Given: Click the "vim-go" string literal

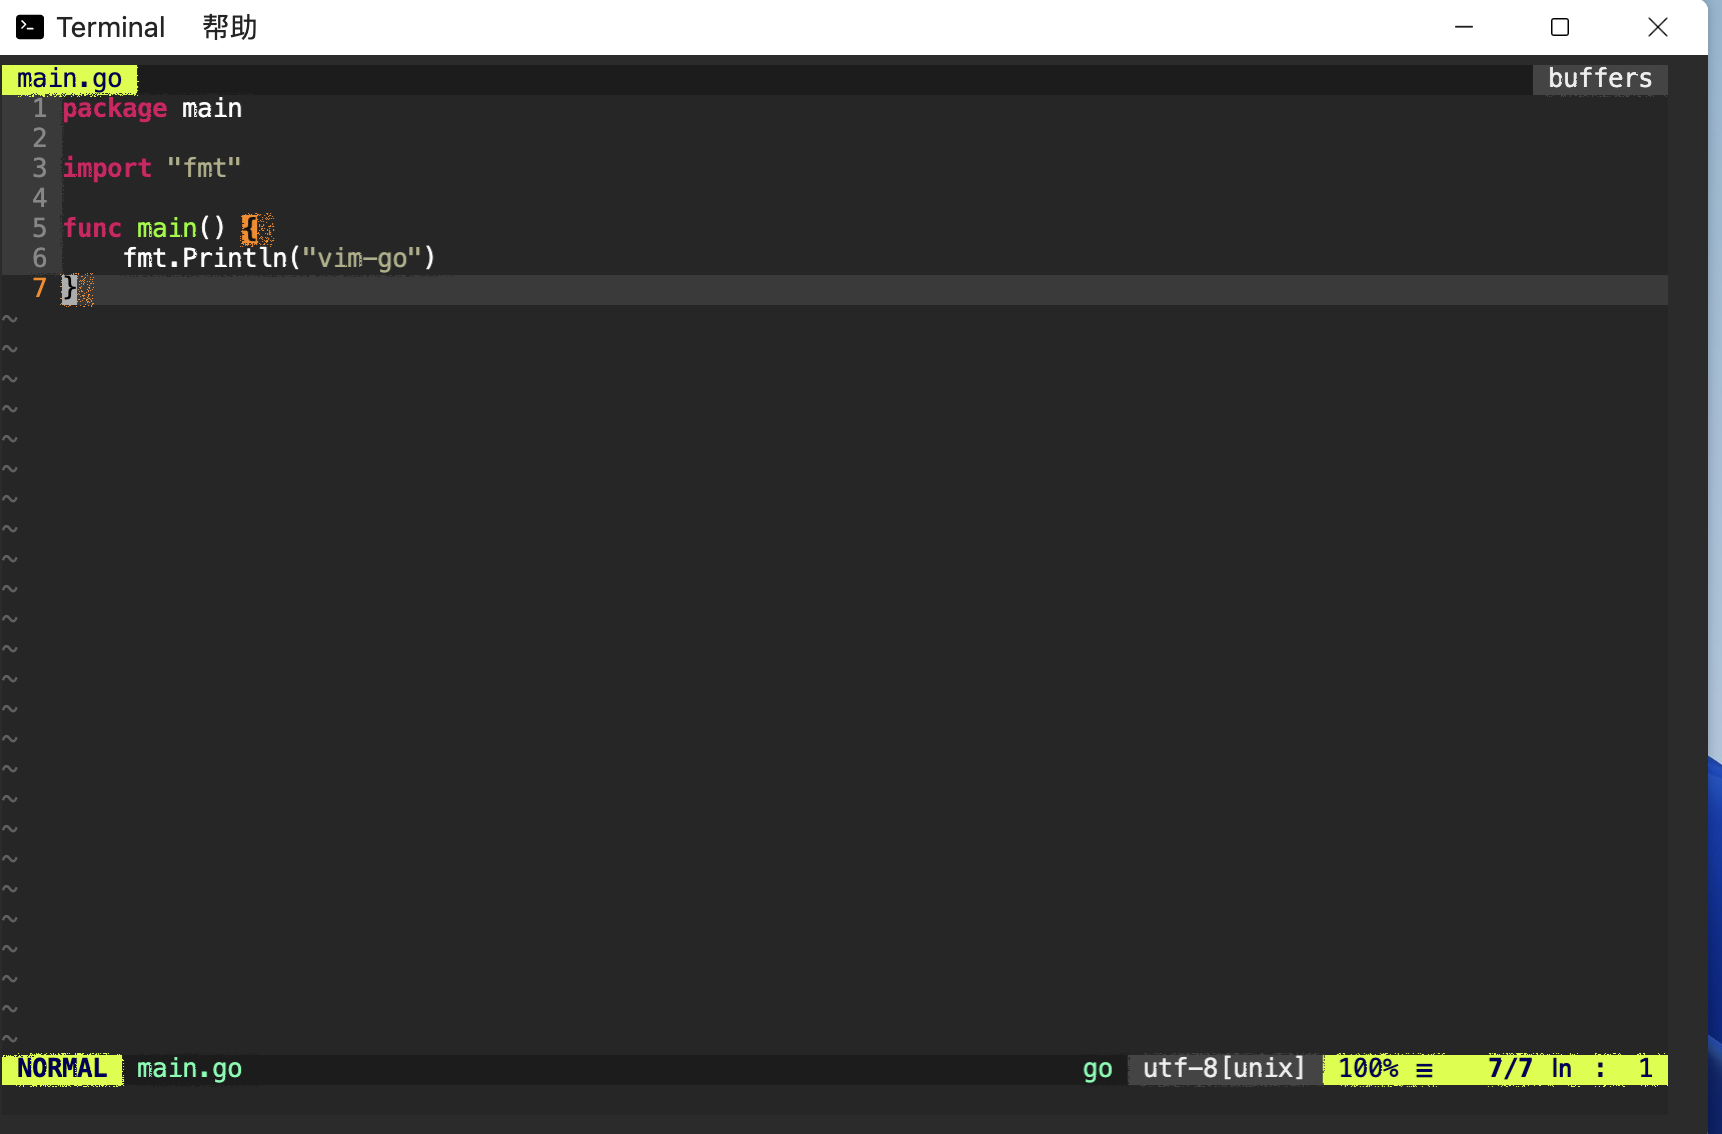Looking at the screenshot, I should (362, 258).
